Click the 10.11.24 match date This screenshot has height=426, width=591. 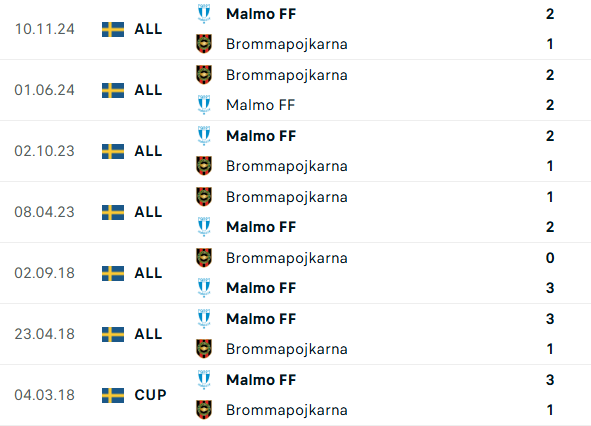[44, 29]
